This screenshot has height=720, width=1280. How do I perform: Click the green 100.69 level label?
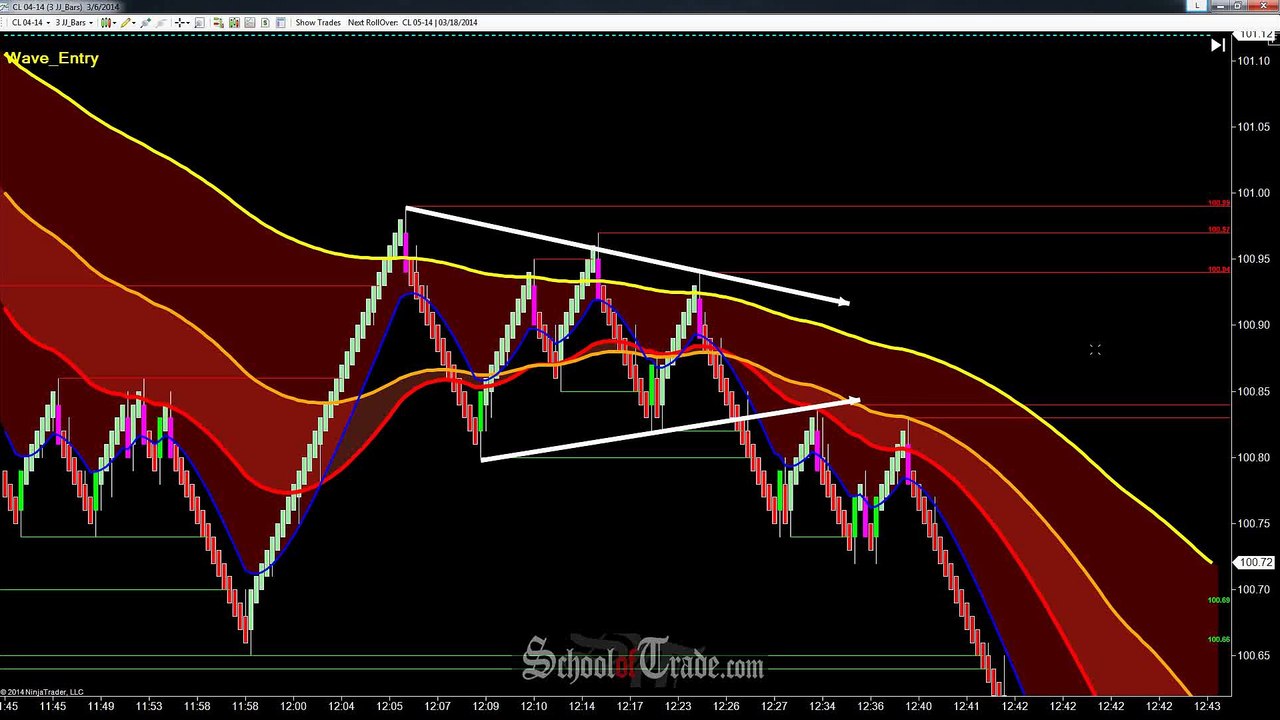1219,600
